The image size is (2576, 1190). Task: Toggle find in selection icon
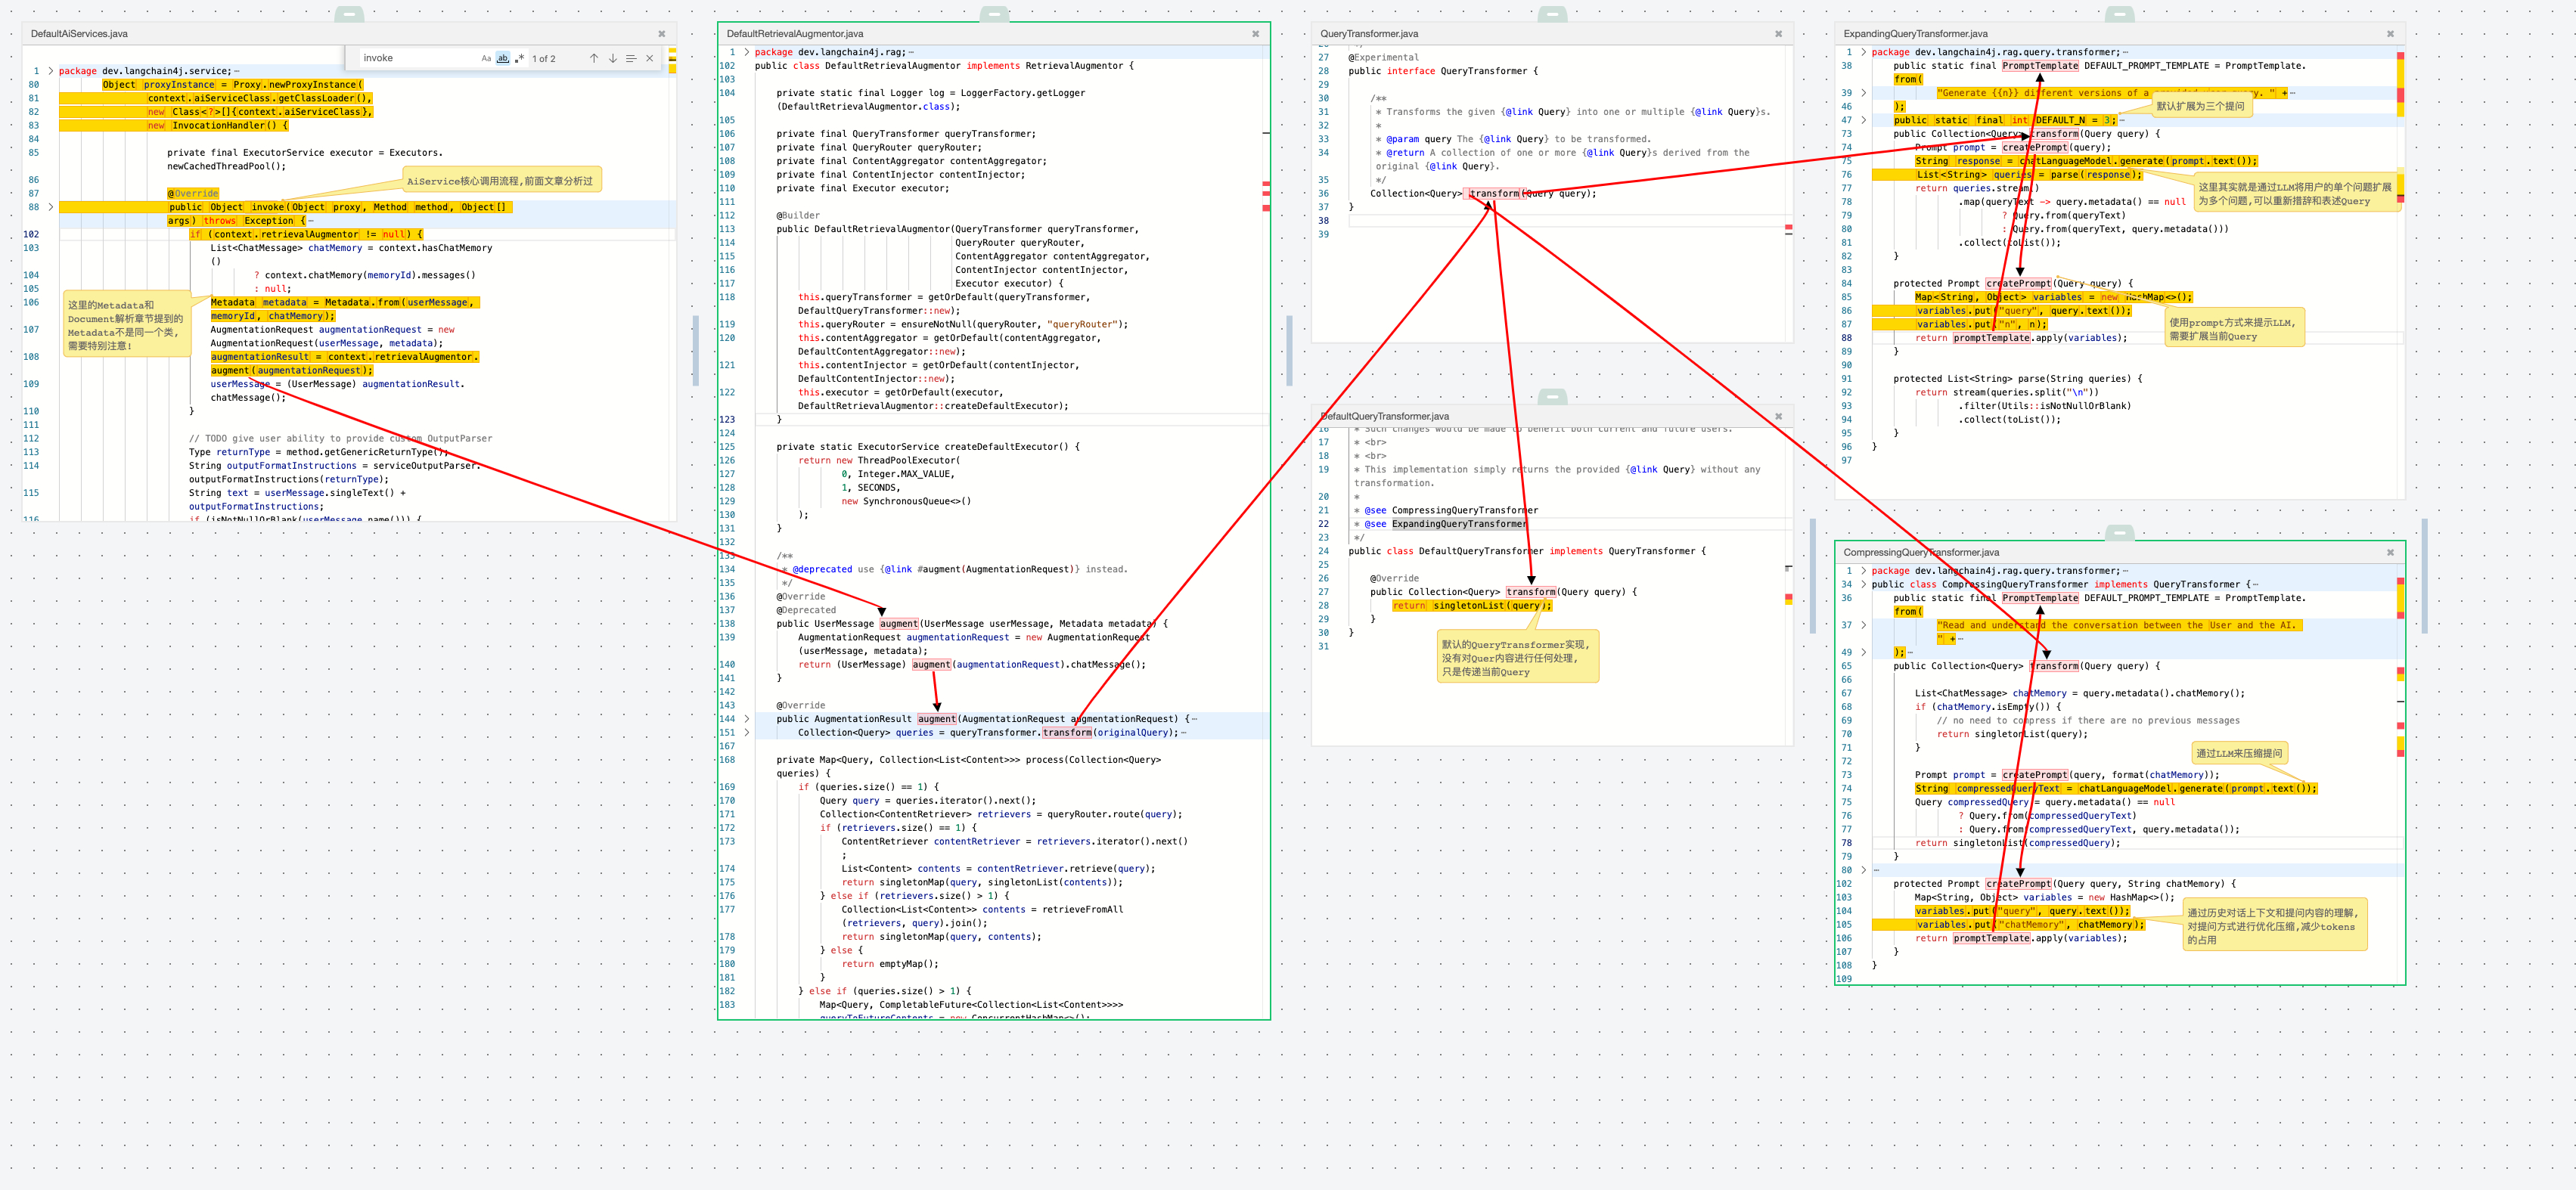click(631, 58)
